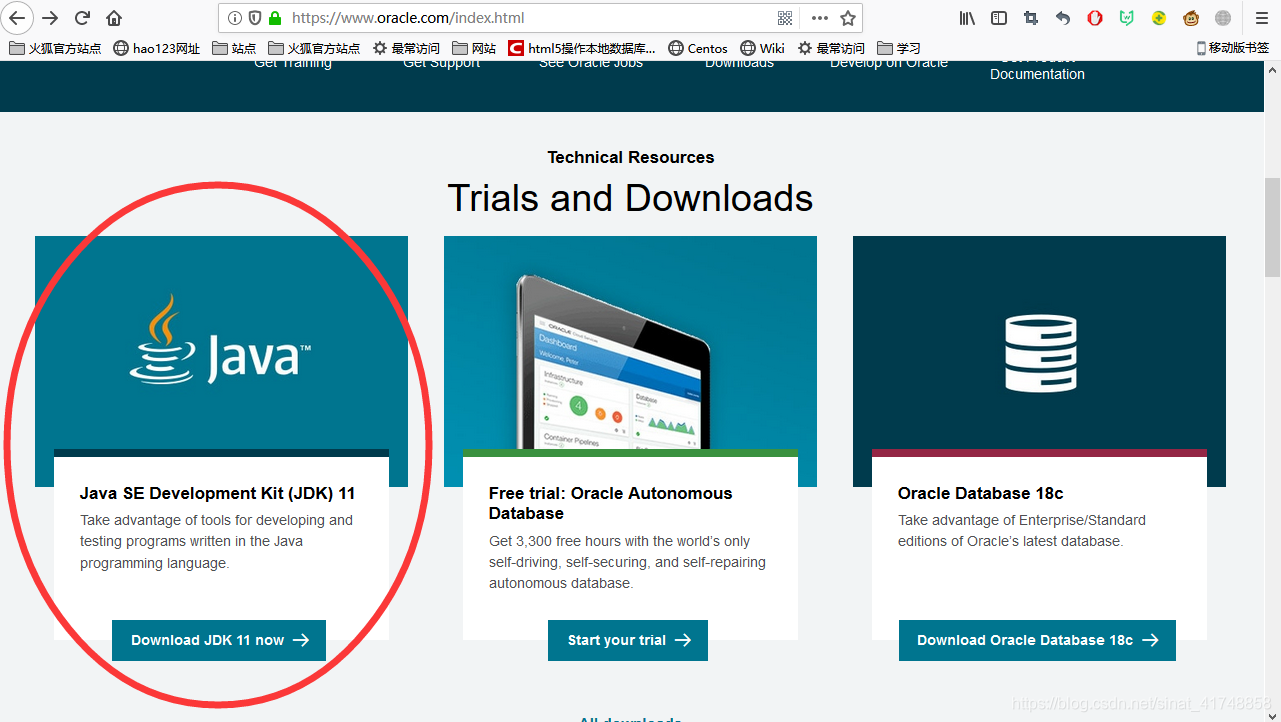The image size is (1281, 722).
Task: Open the green shield extension icon
Action: tap(1127, 18)
